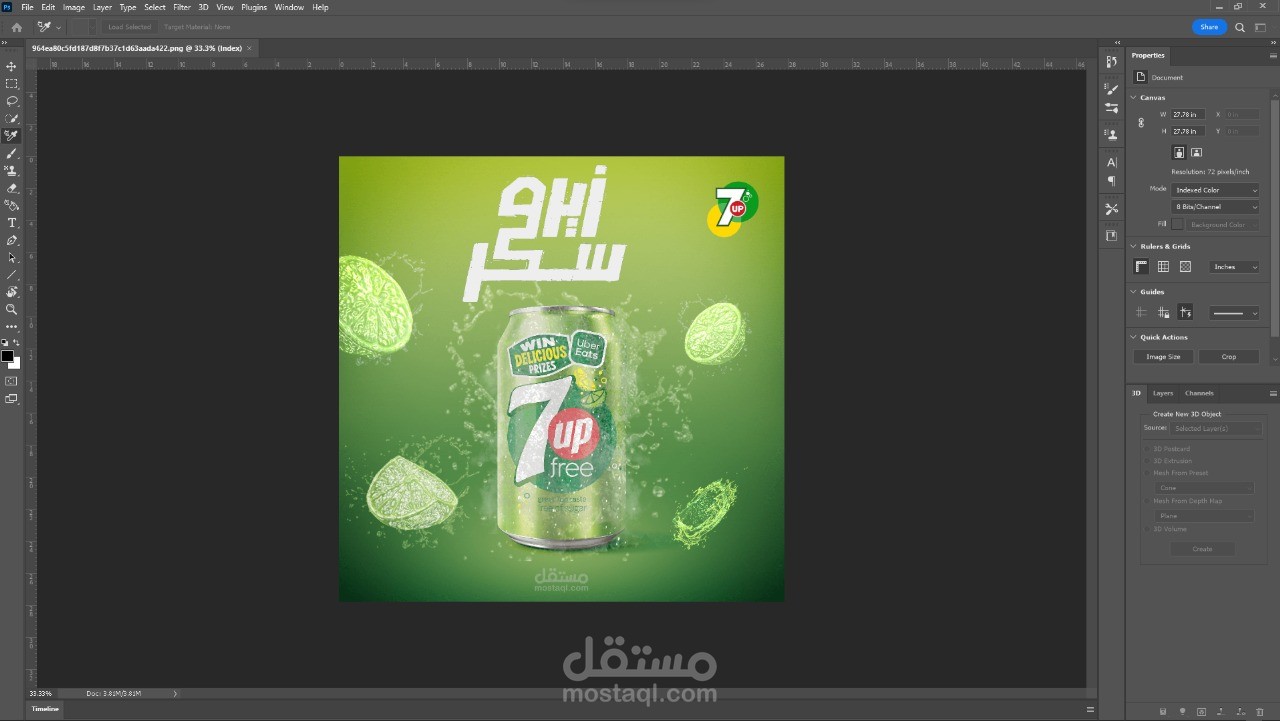Toggle guides visibility icon

click(x=1141, y=313)
